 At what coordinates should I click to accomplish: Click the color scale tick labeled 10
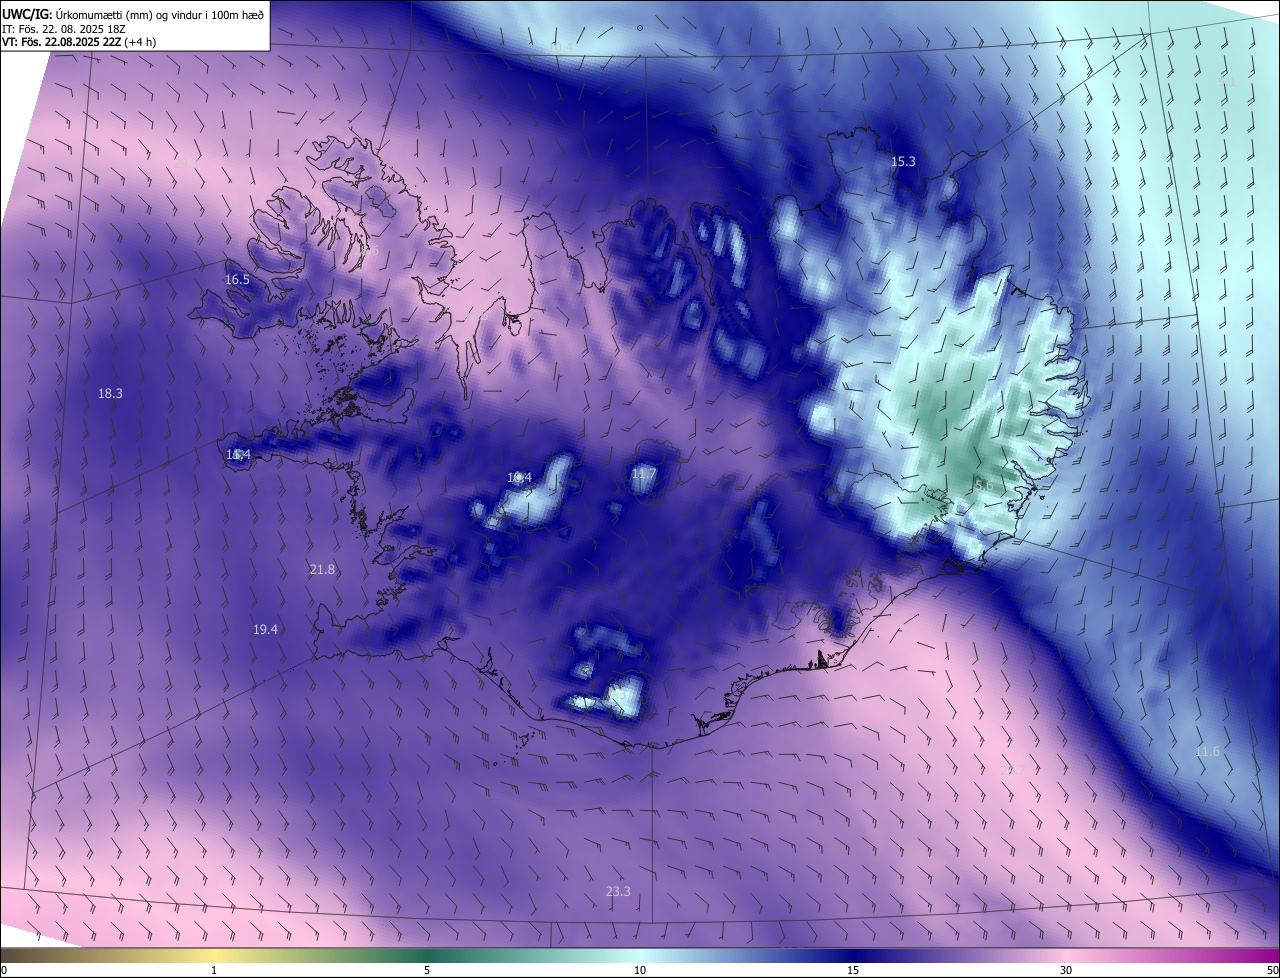[x=640, y=970]
